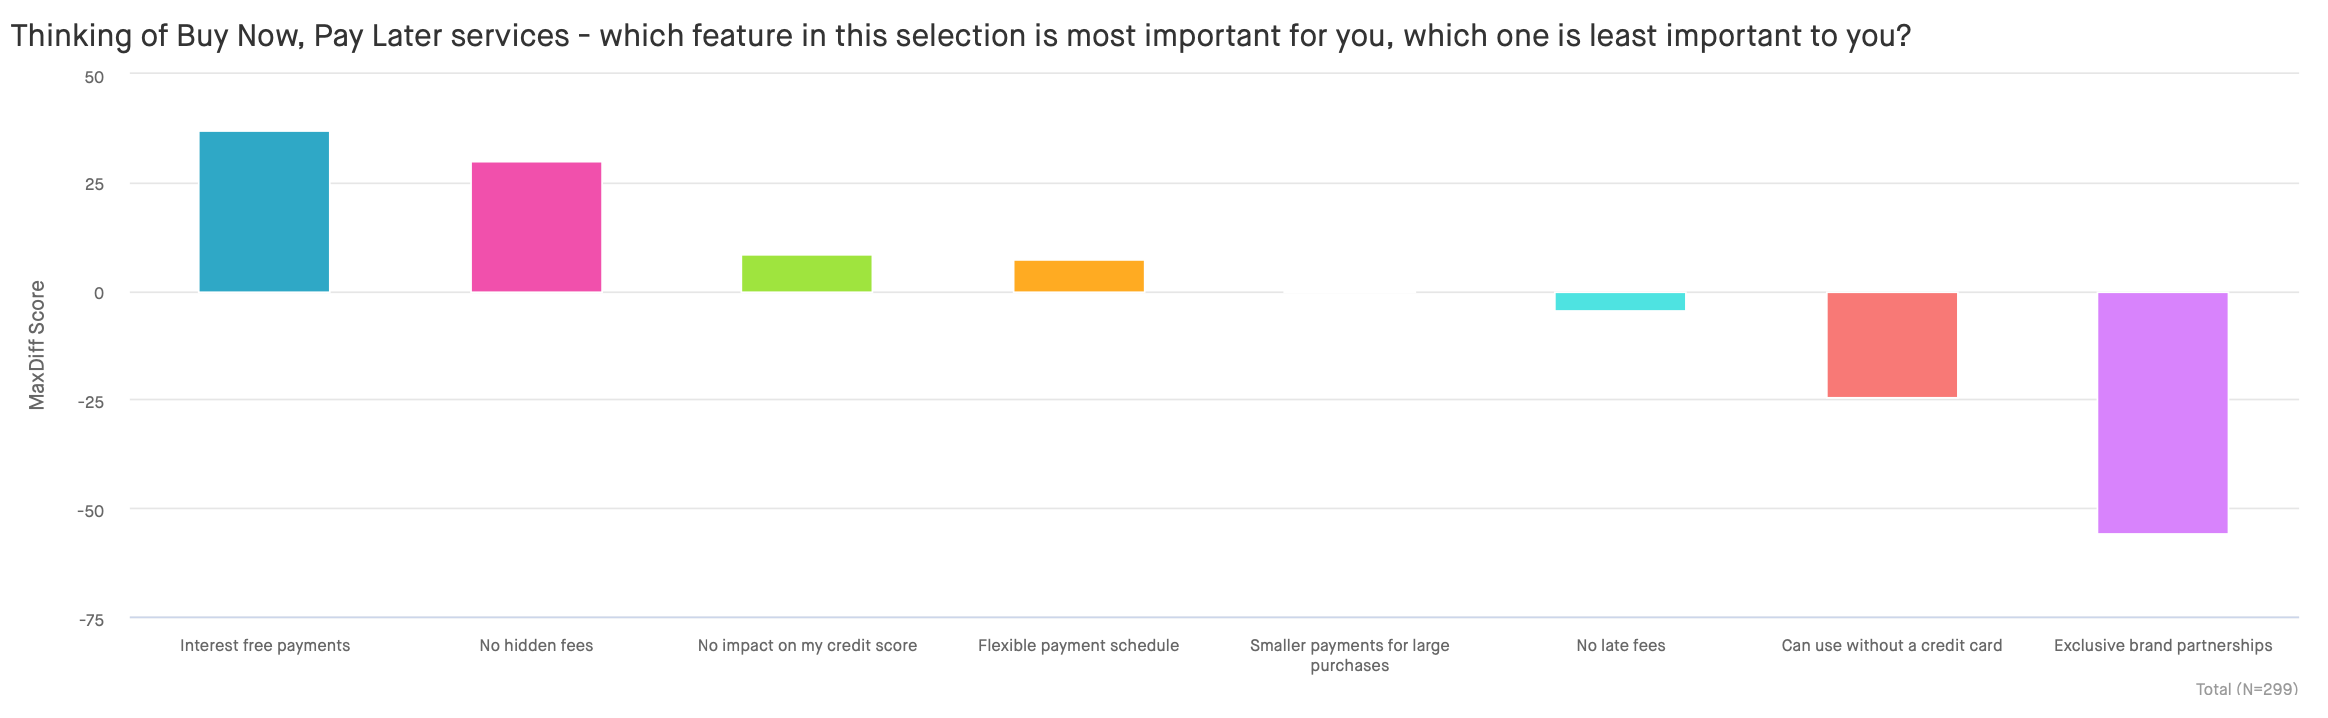Screen dimensions: 2328x718
Task: Click the Total (N=299) footnote
Action: coord(2247,689)
